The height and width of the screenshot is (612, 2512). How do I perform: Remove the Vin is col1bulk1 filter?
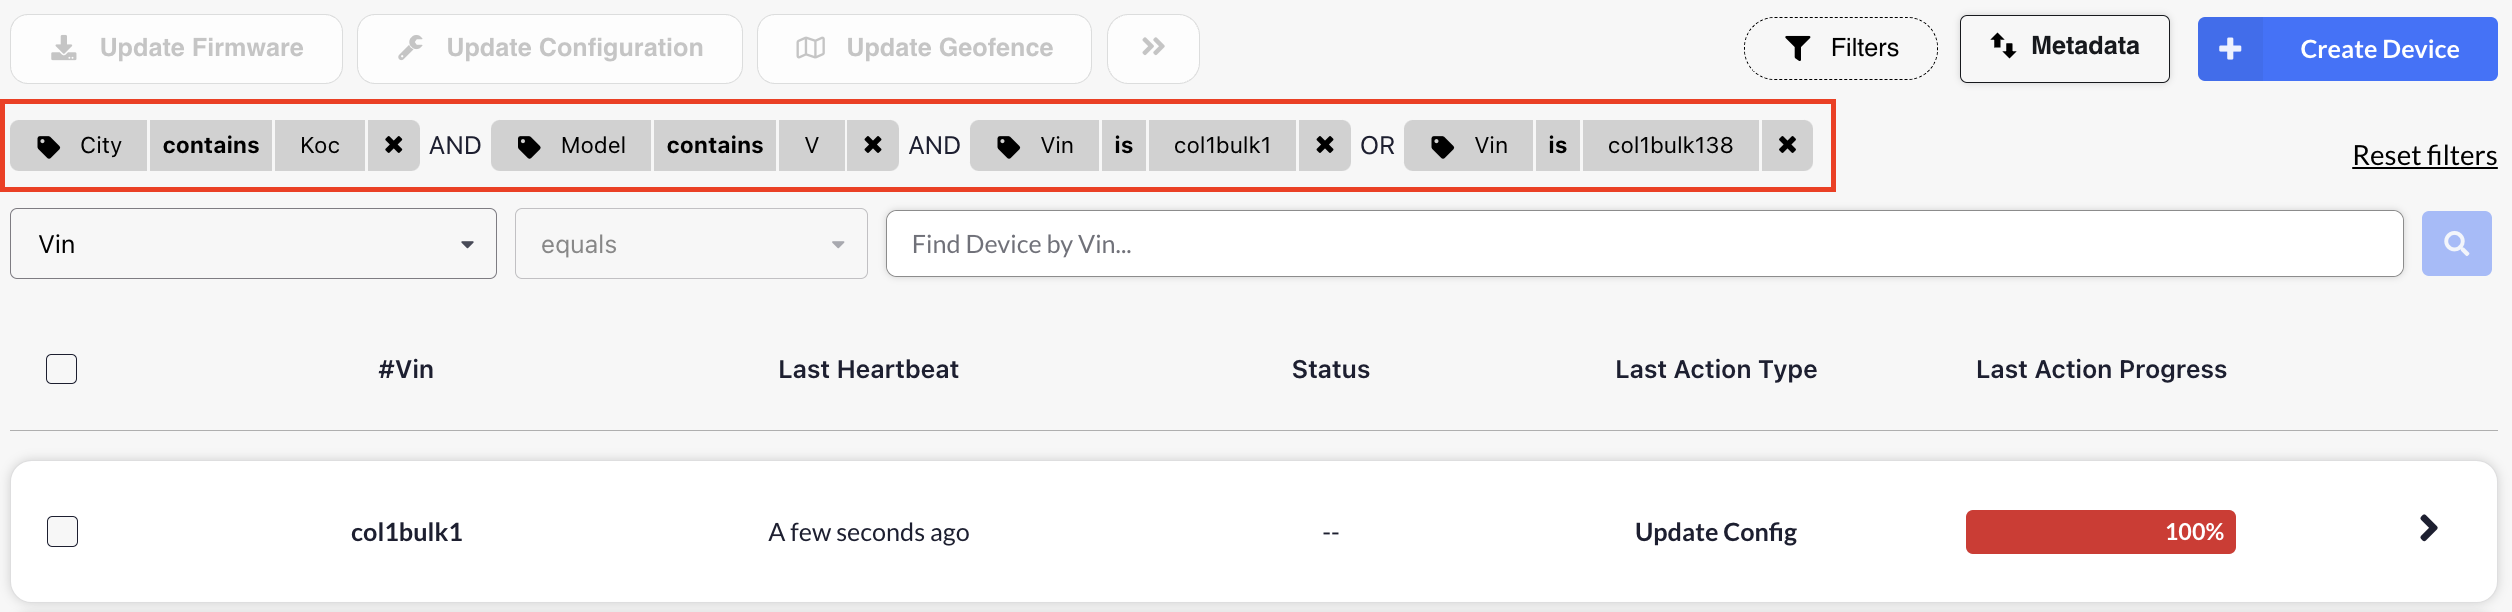[1324, 146]
